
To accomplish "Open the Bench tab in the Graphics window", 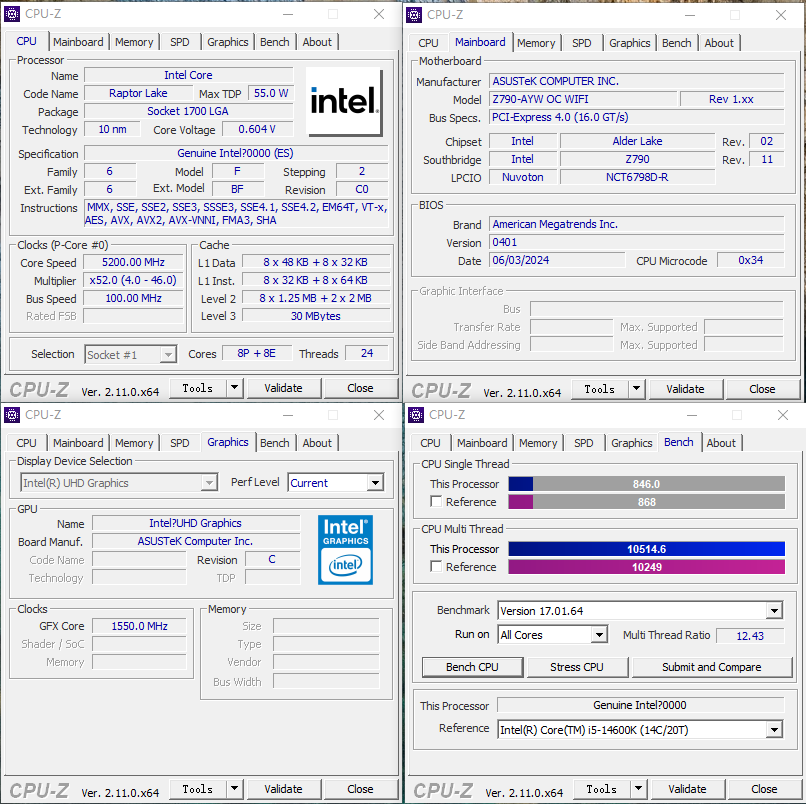I will (274, 443).
